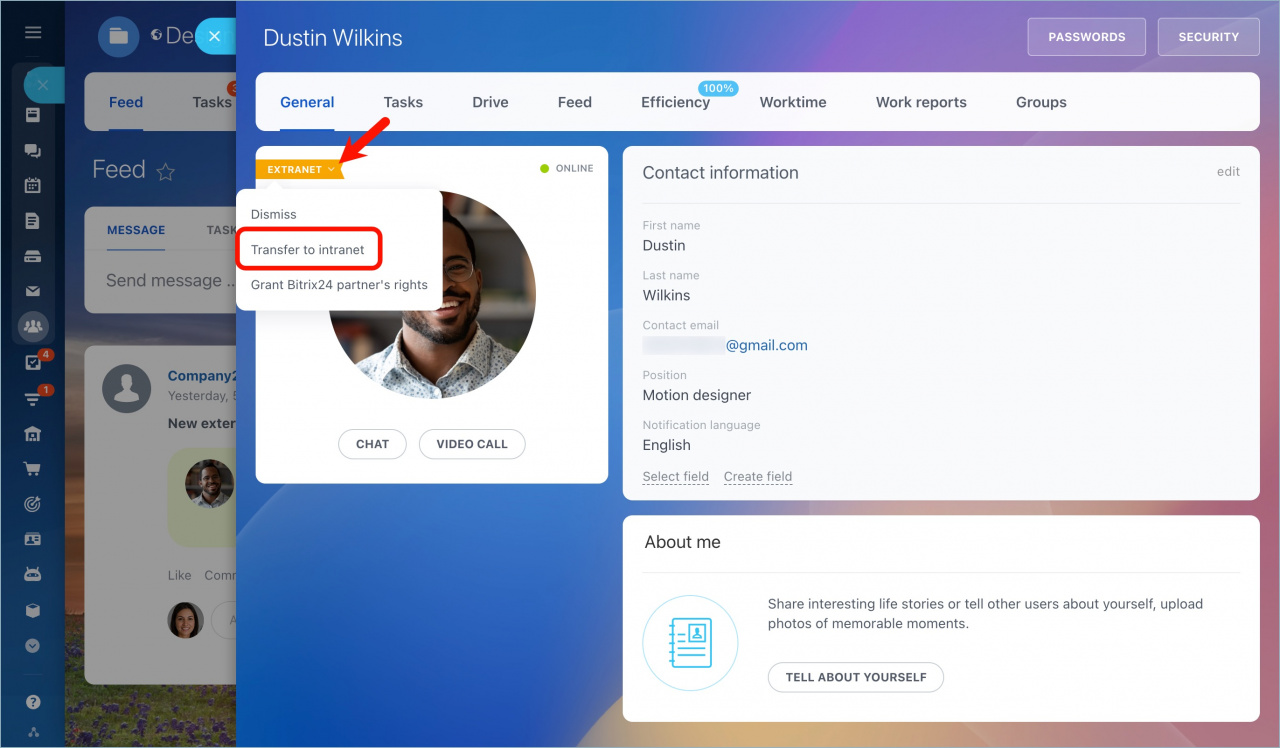
Task: Click the SECURITY button
Action: tap(1209, 37)
